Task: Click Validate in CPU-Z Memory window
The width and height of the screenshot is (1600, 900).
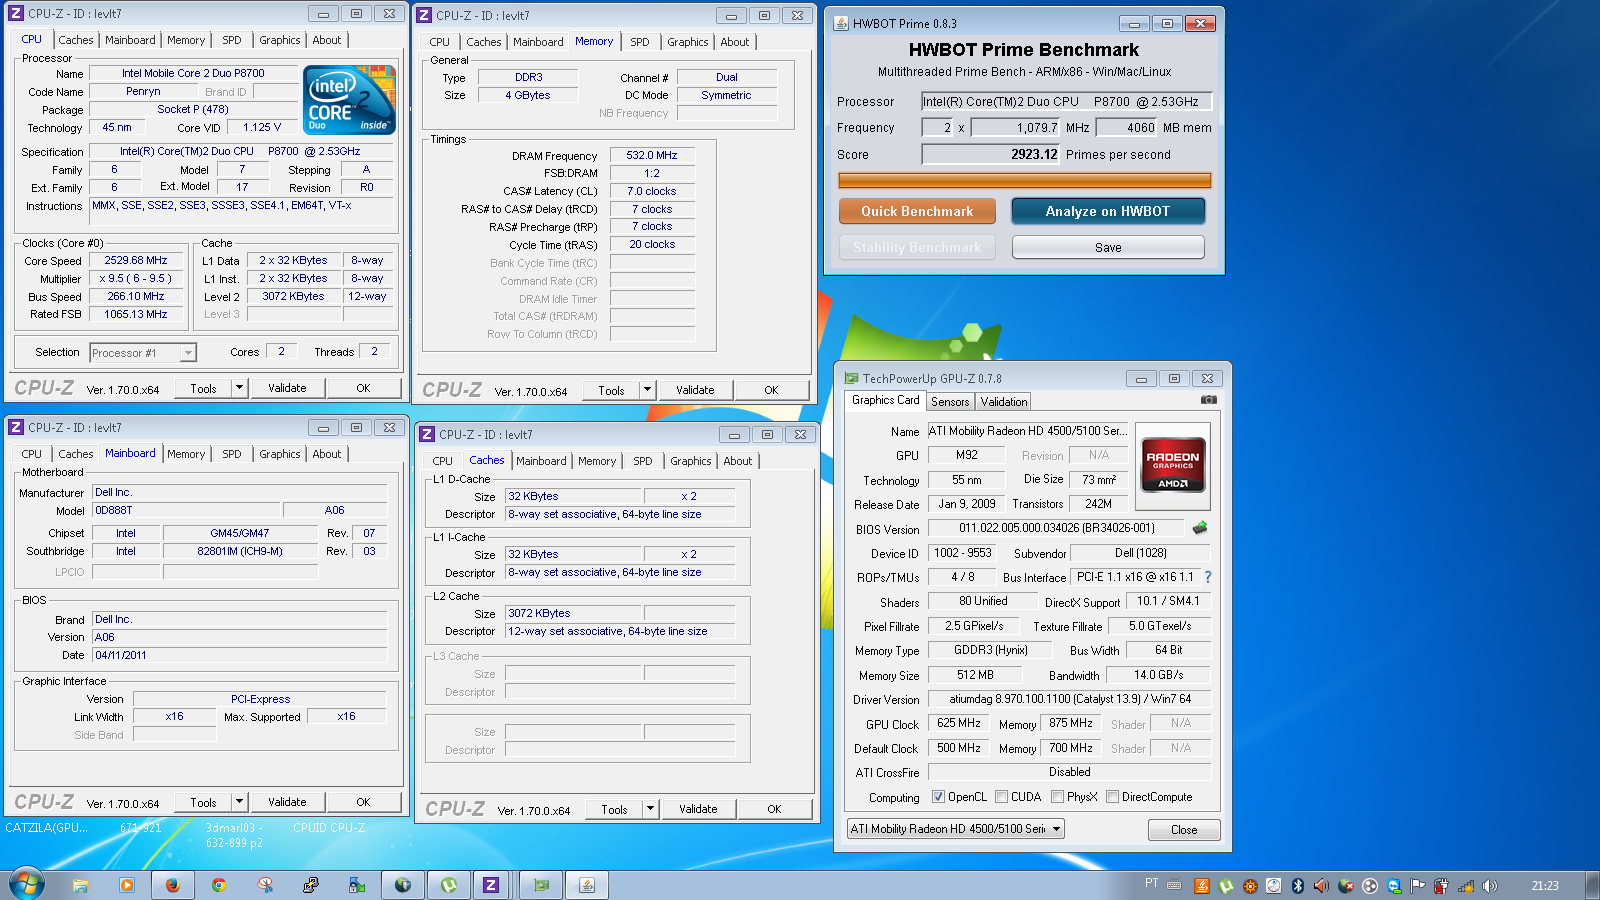Action: coord(695,390)
